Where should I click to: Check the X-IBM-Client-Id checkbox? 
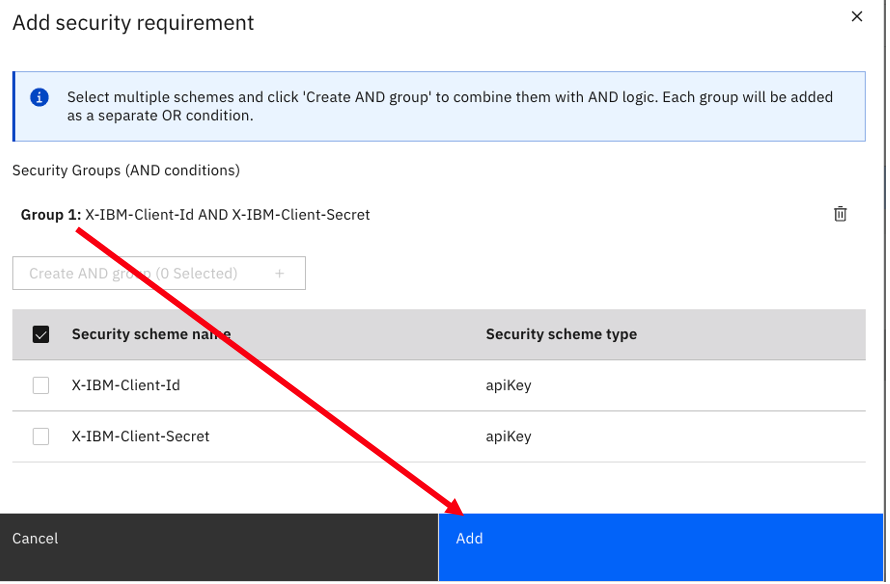[41, 385]
